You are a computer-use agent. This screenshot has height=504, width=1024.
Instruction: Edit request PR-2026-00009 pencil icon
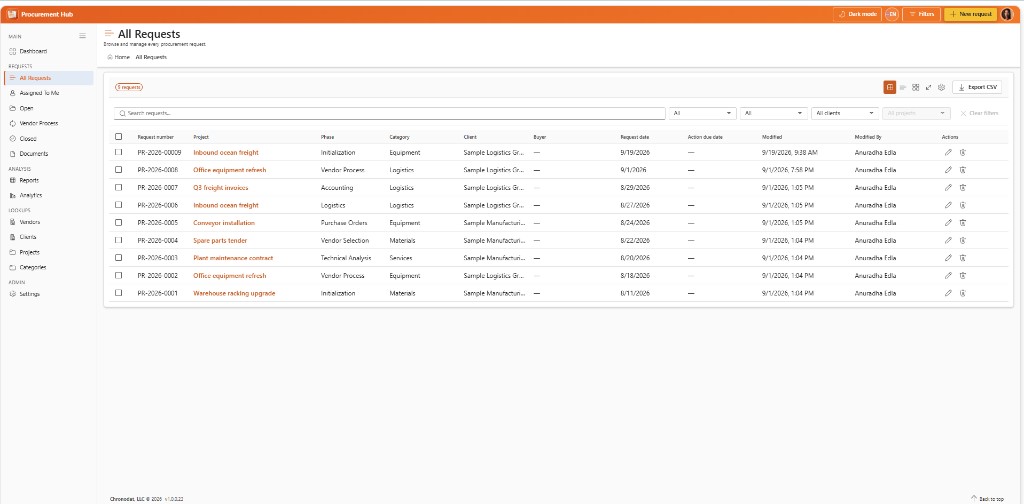948,152
